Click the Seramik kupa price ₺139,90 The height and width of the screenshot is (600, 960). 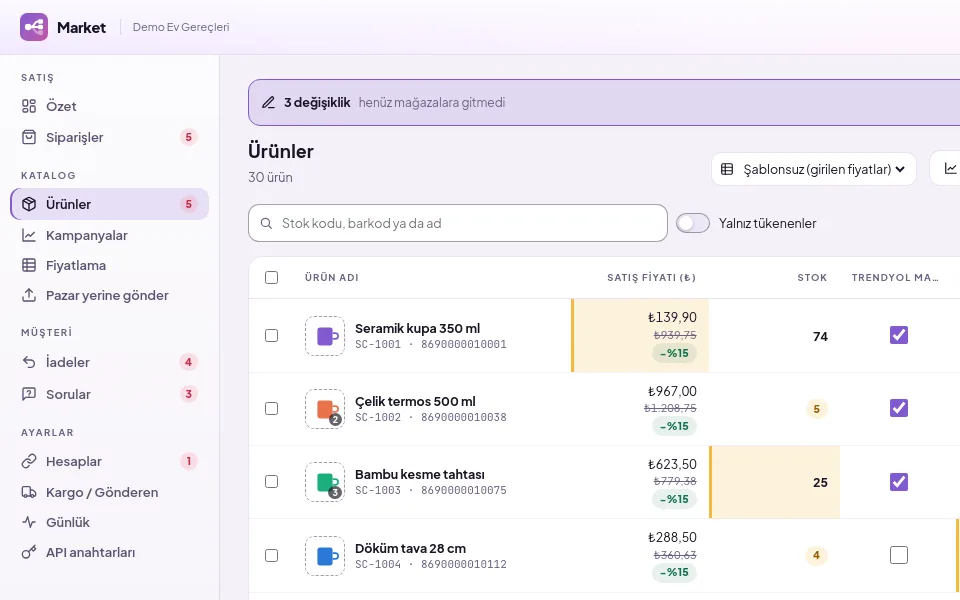(x=672, y=317)
